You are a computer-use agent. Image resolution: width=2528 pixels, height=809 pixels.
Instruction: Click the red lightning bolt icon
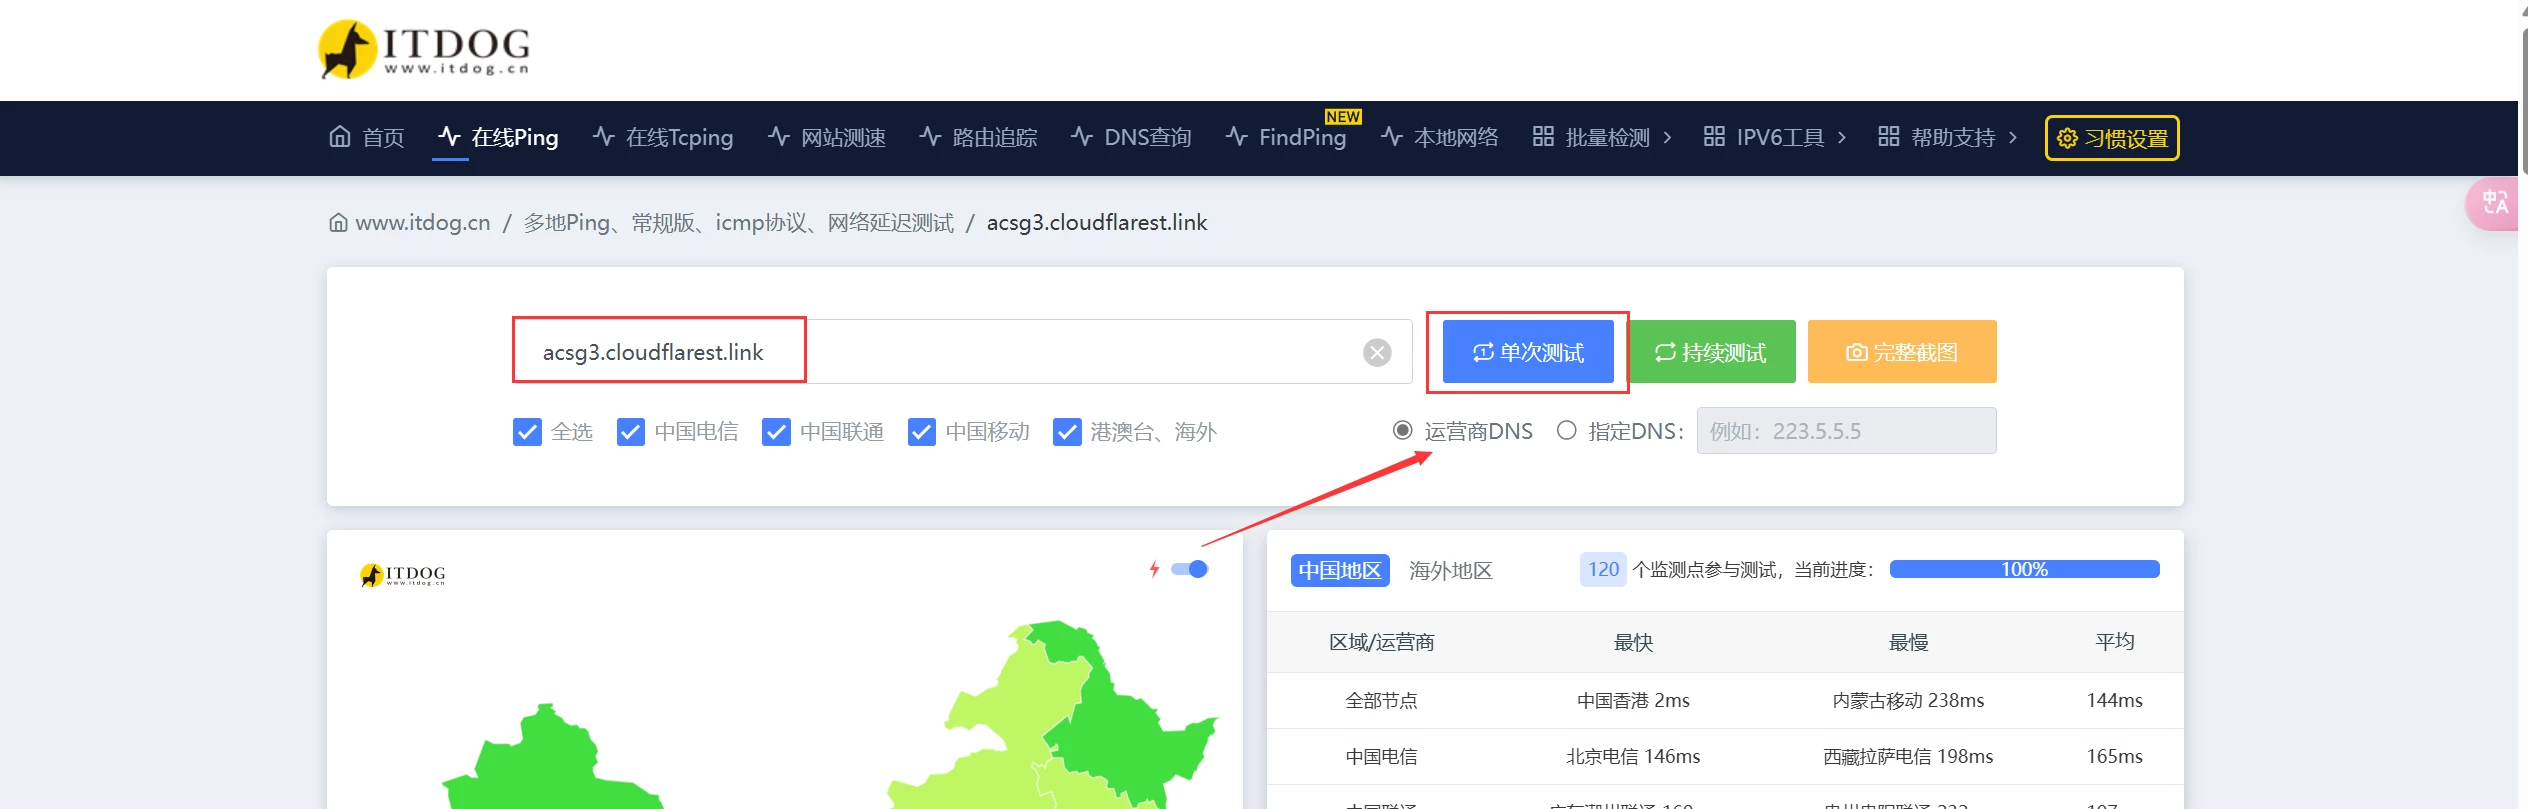pyautogui.click(x=1154, y=569)
